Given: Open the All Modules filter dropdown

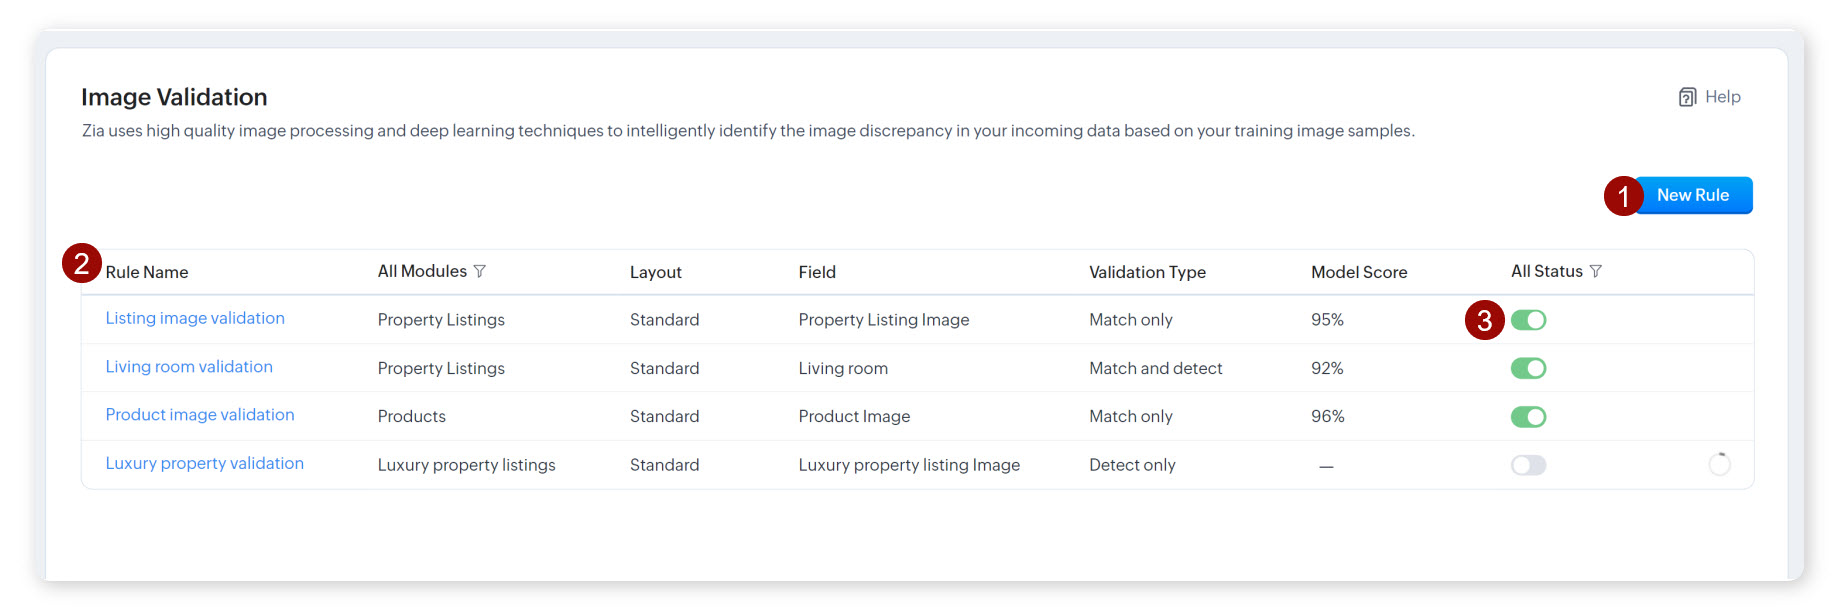Looking at the screenshot, I should 422,271.
